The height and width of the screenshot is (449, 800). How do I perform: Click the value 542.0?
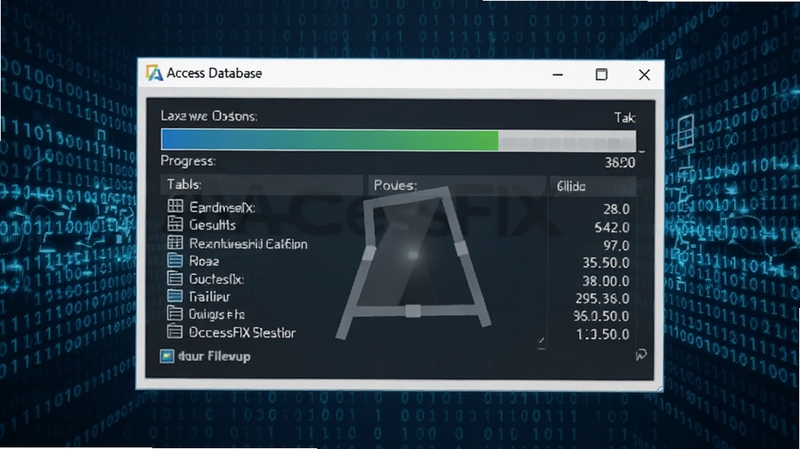(612, 228)
